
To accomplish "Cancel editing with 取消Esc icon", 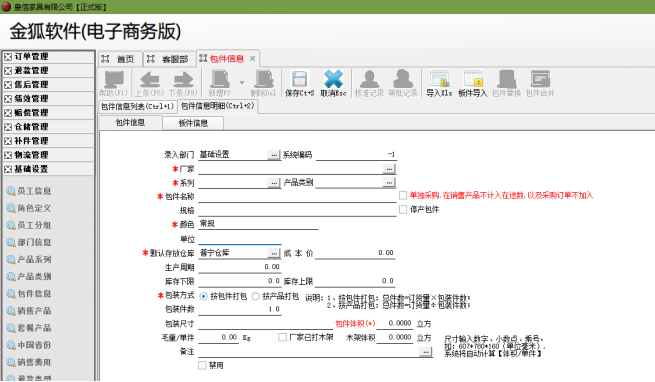I will click(x=333, y=84).
